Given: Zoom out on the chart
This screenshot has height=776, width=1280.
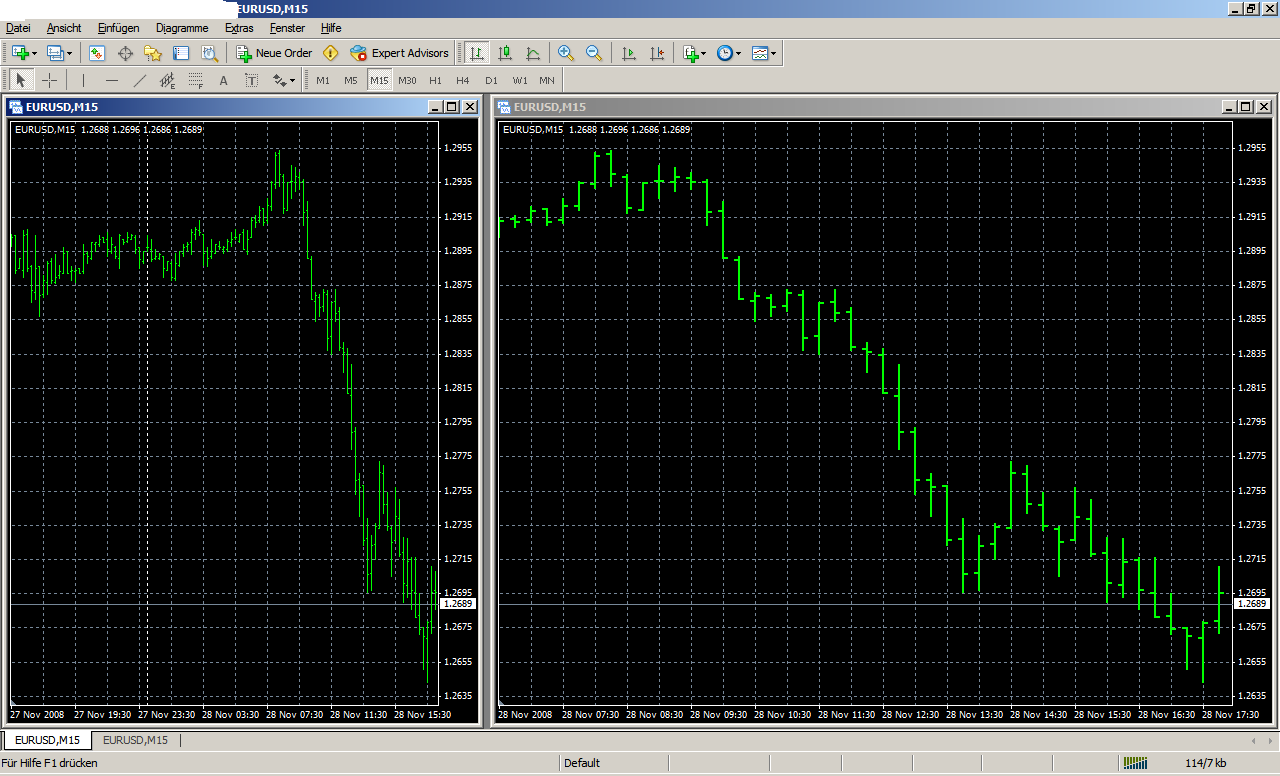Looking at the screenshot, I should tap(594, 53).
